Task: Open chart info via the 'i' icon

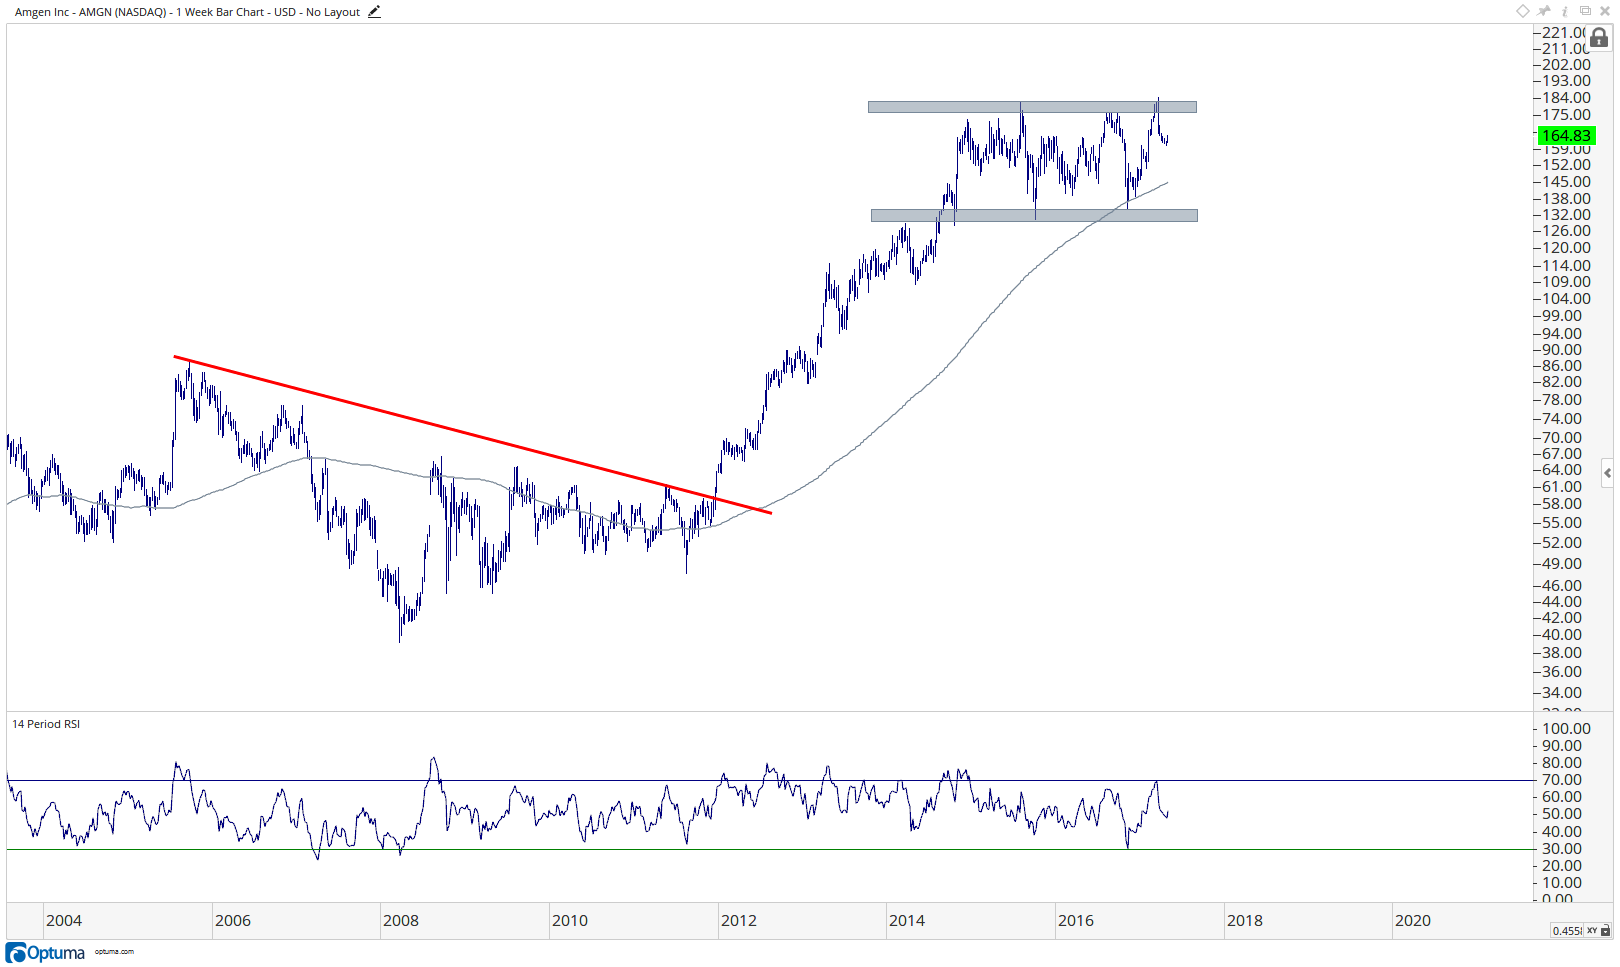Action: click(x=1565, y=11)
